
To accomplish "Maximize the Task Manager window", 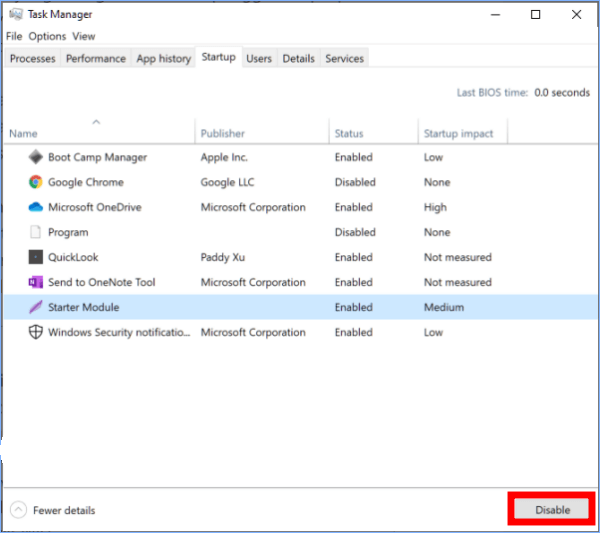I will 535,15.
